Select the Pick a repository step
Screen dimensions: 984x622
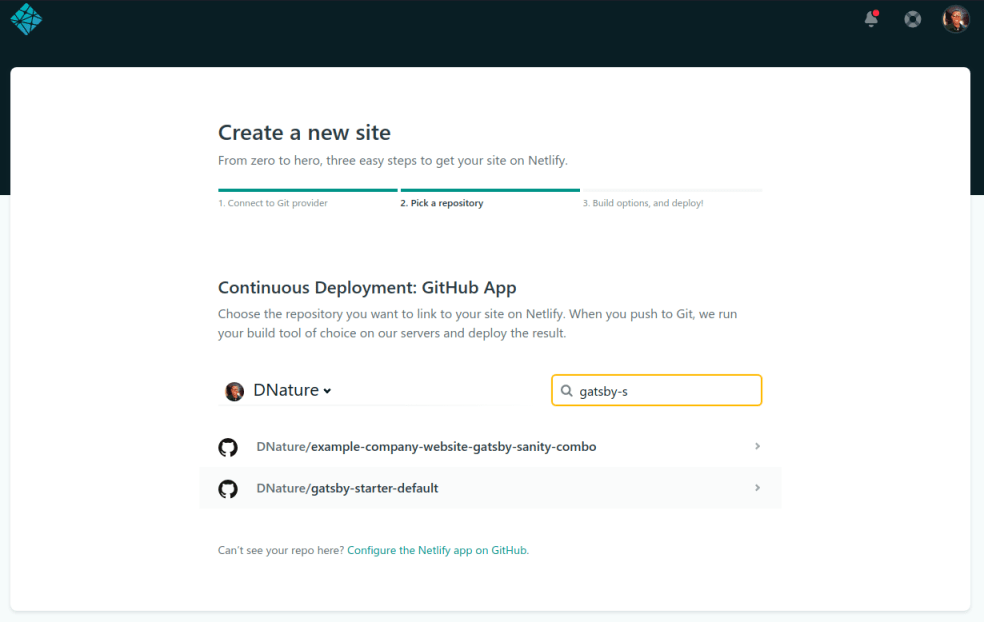[441, 202]
